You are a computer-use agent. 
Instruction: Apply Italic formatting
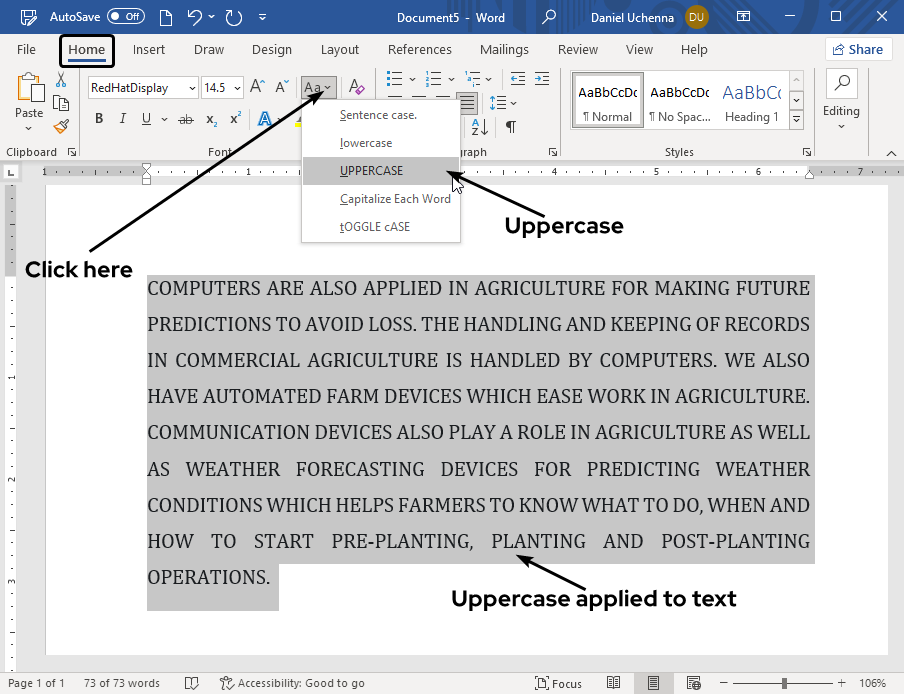123,118
